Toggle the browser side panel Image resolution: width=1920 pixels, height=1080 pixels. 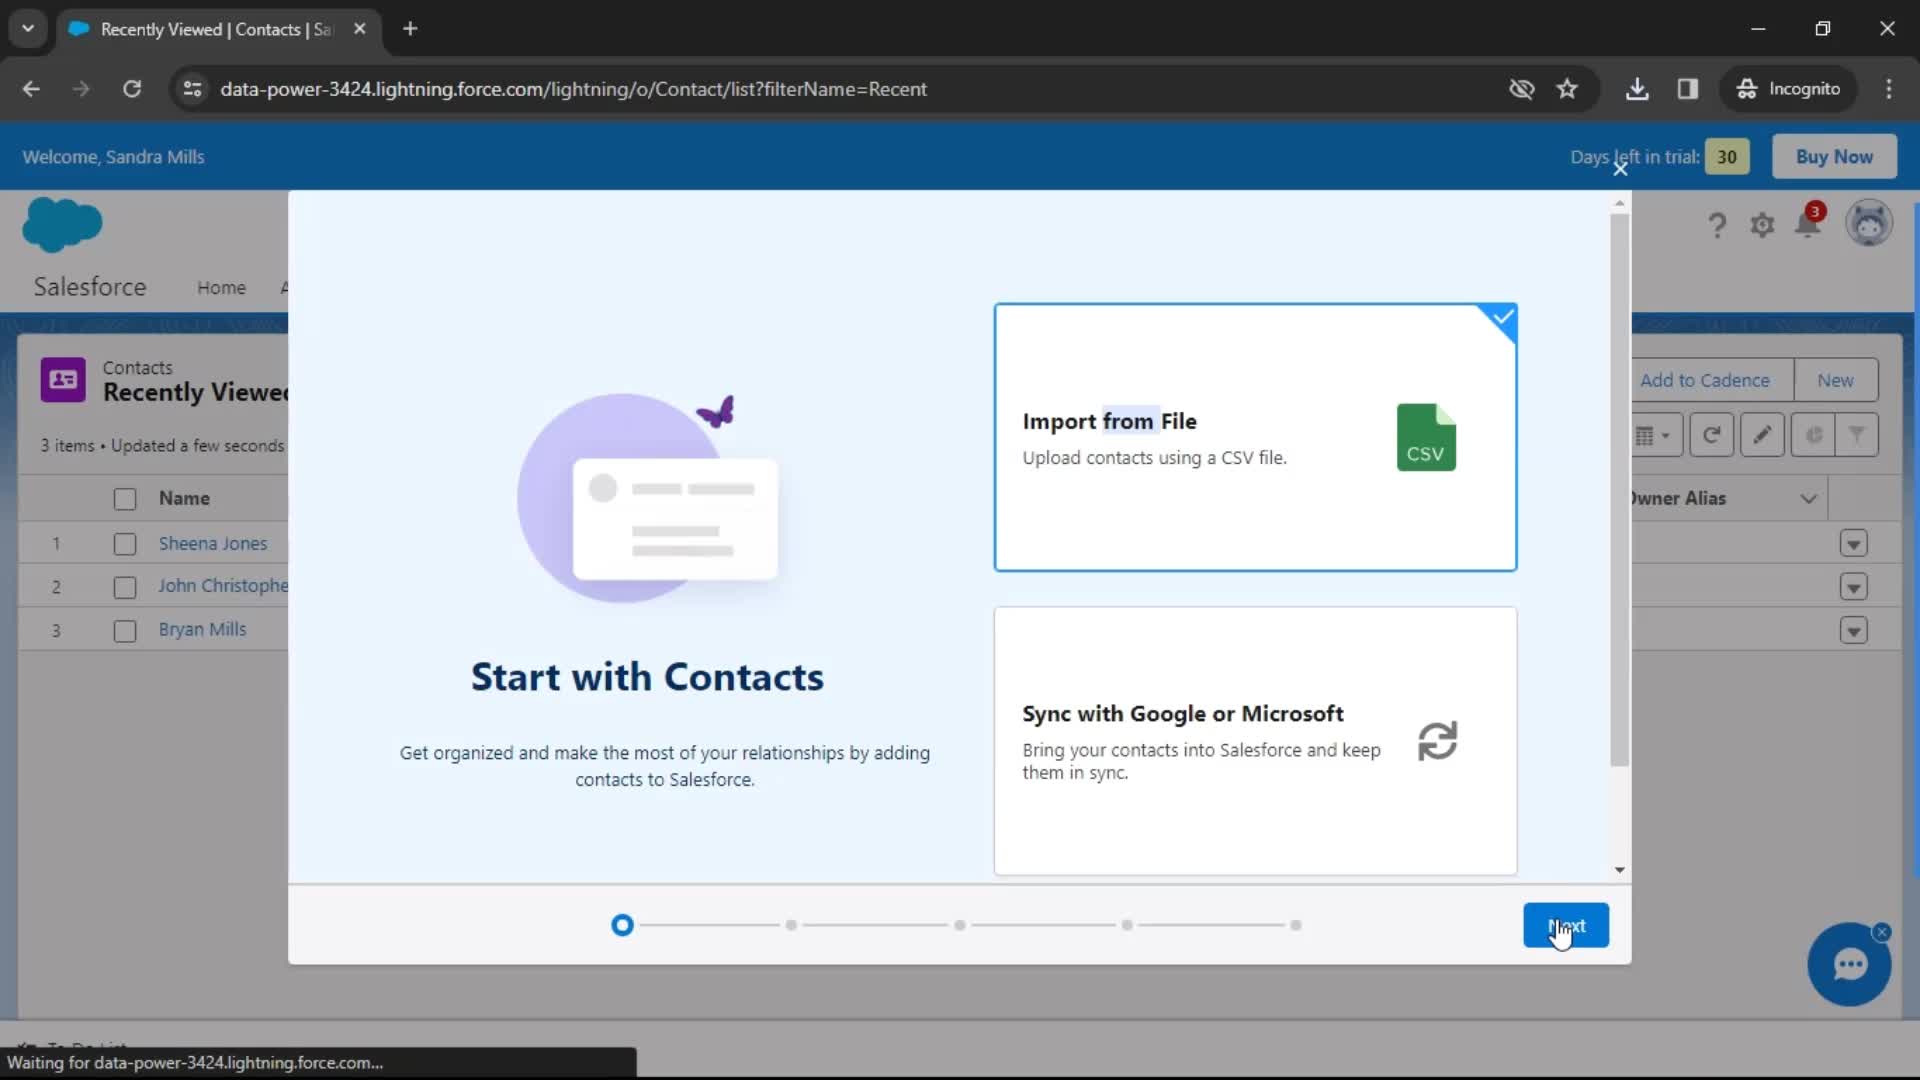1688,89
